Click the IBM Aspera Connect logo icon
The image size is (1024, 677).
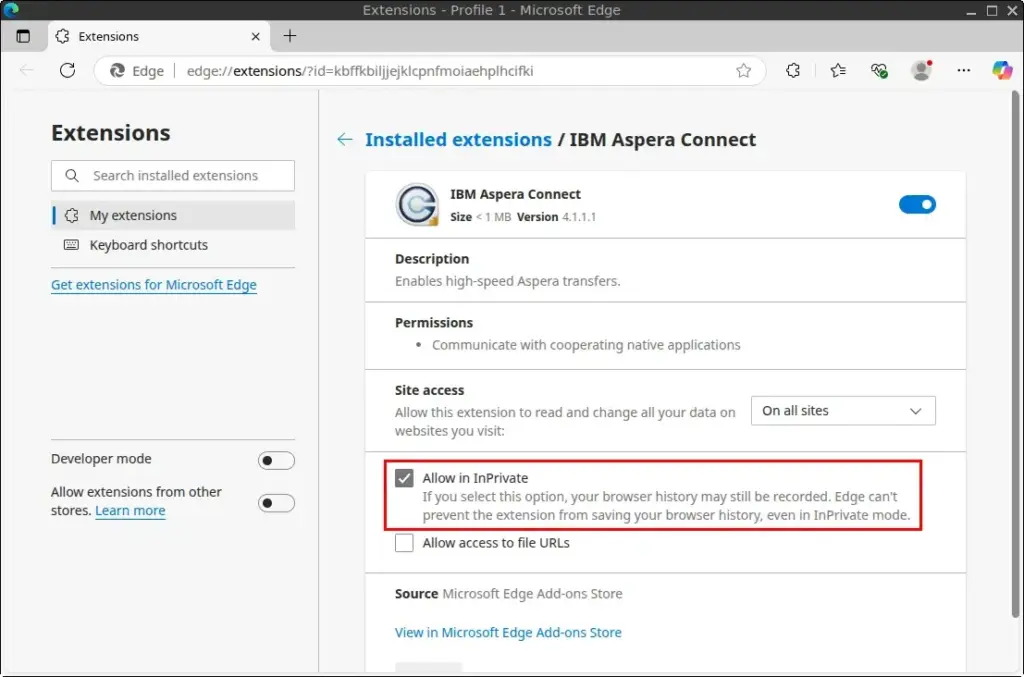pos(417,204)
